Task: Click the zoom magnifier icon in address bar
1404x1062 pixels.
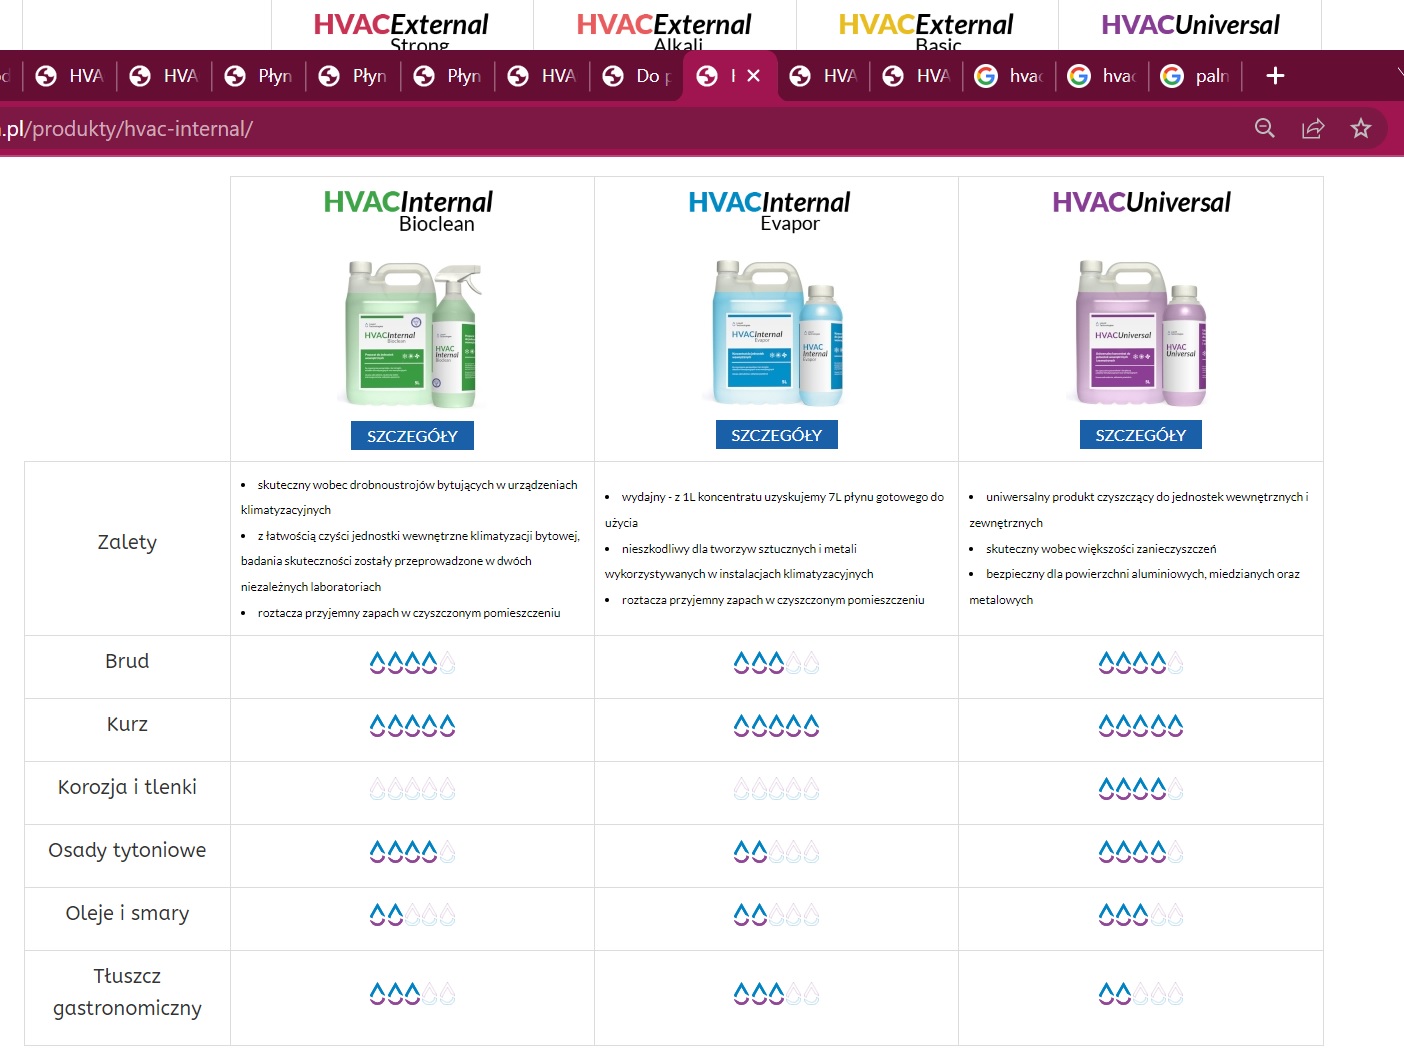Action: (1264, 128)
